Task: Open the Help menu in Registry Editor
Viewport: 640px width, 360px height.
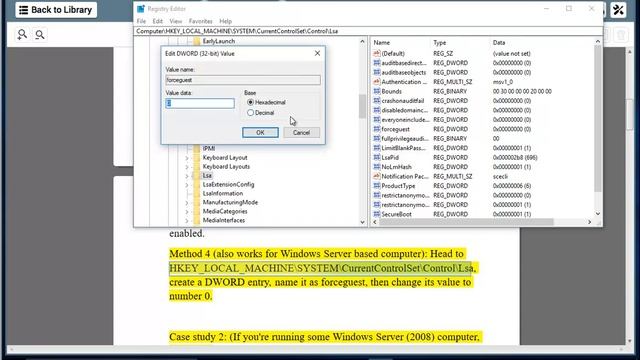Action: point(225,21)
